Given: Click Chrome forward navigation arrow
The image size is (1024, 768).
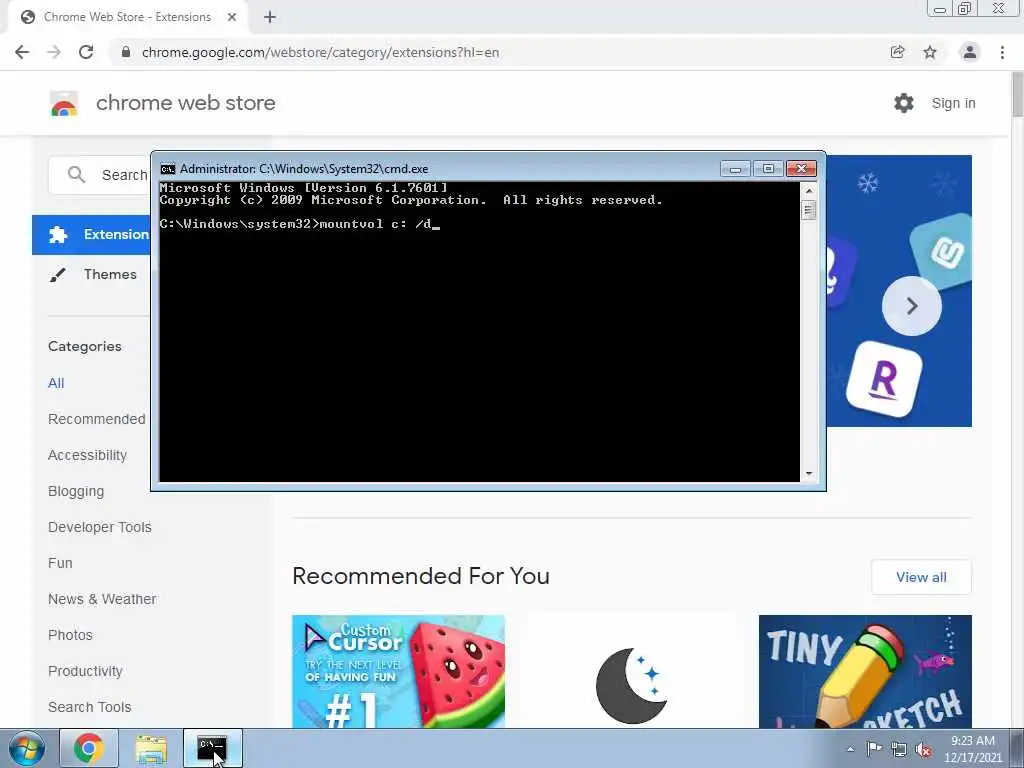Looking at the screenshot, I should pyautogui.click(x=54, y=52).
